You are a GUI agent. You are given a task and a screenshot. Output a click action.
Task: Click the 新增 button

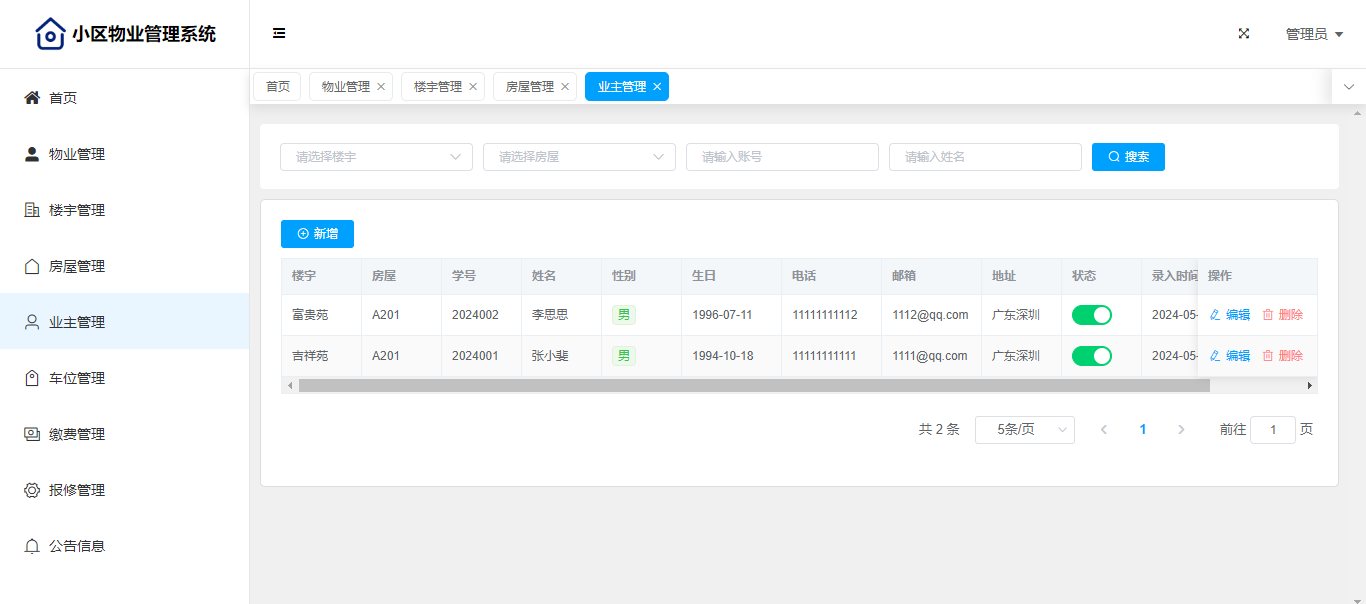[x=317, y=234]
